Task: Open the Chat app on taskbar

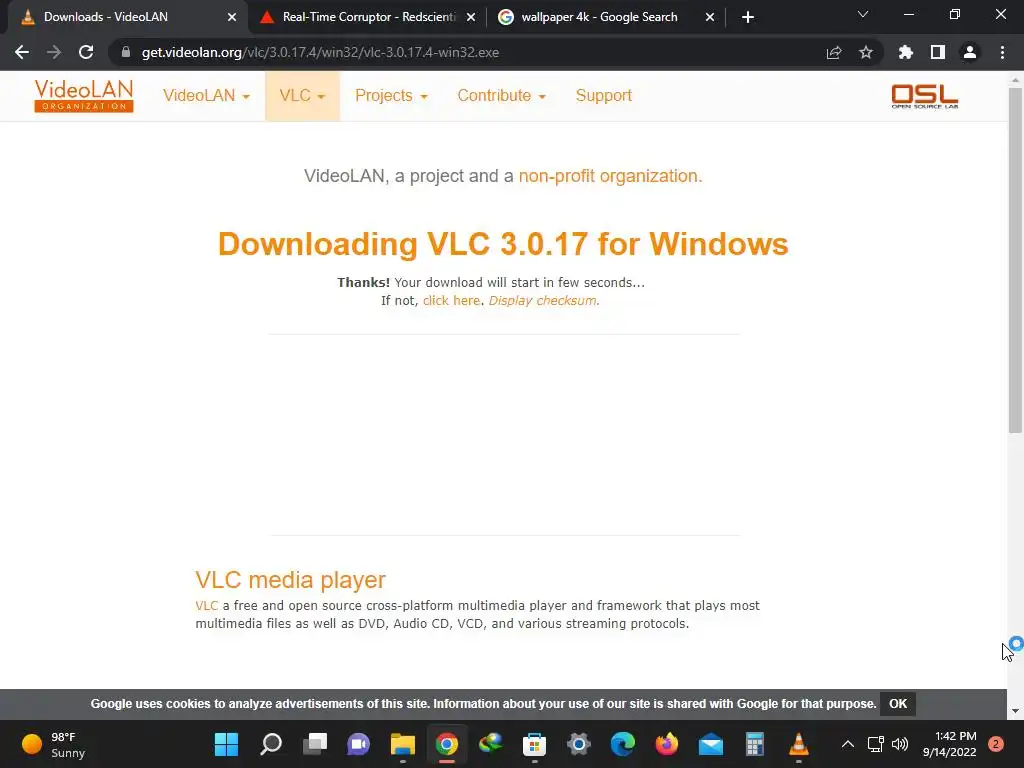Action: [x=359, y=744]
